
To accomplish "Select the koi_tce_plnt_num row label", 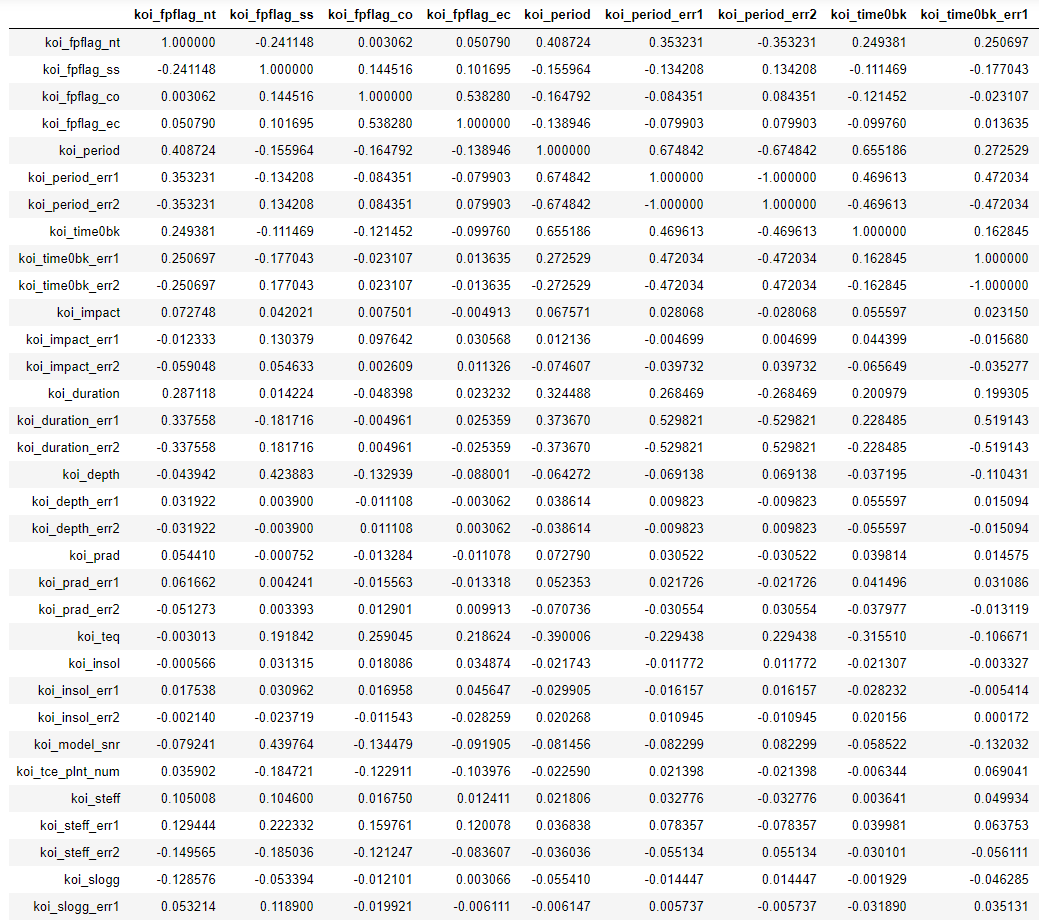I will [68, 772].
